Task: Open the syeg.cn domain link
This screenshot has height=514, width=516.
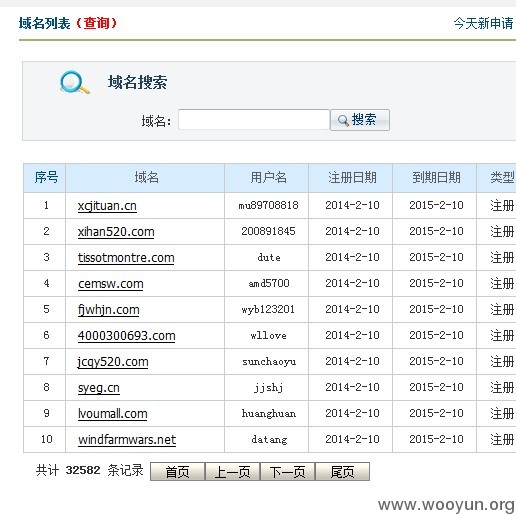Action: [99, 388]
